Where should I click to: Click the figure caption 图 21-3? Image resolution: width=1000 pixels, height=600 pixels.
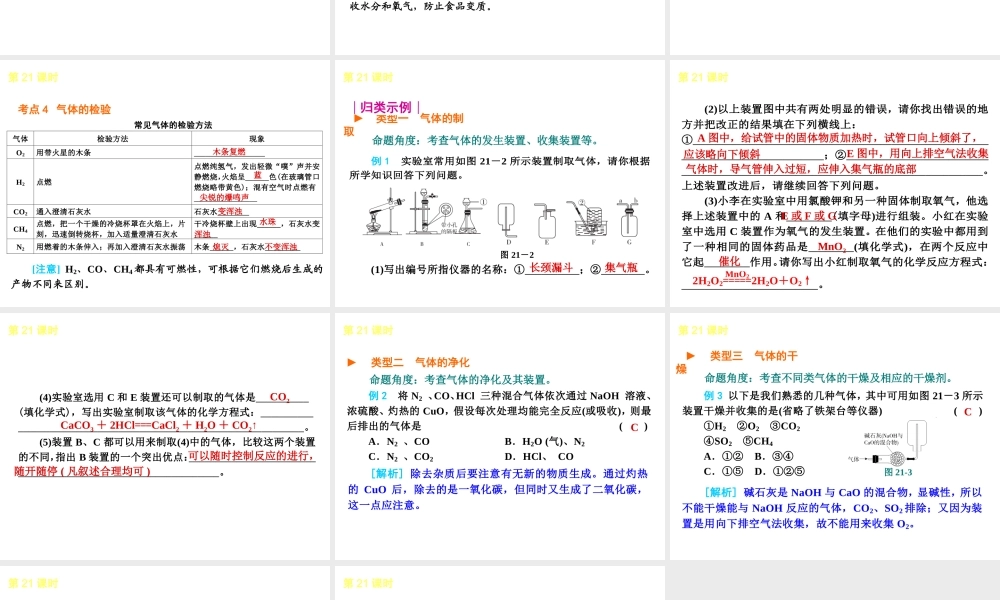(x=898, y=472)
